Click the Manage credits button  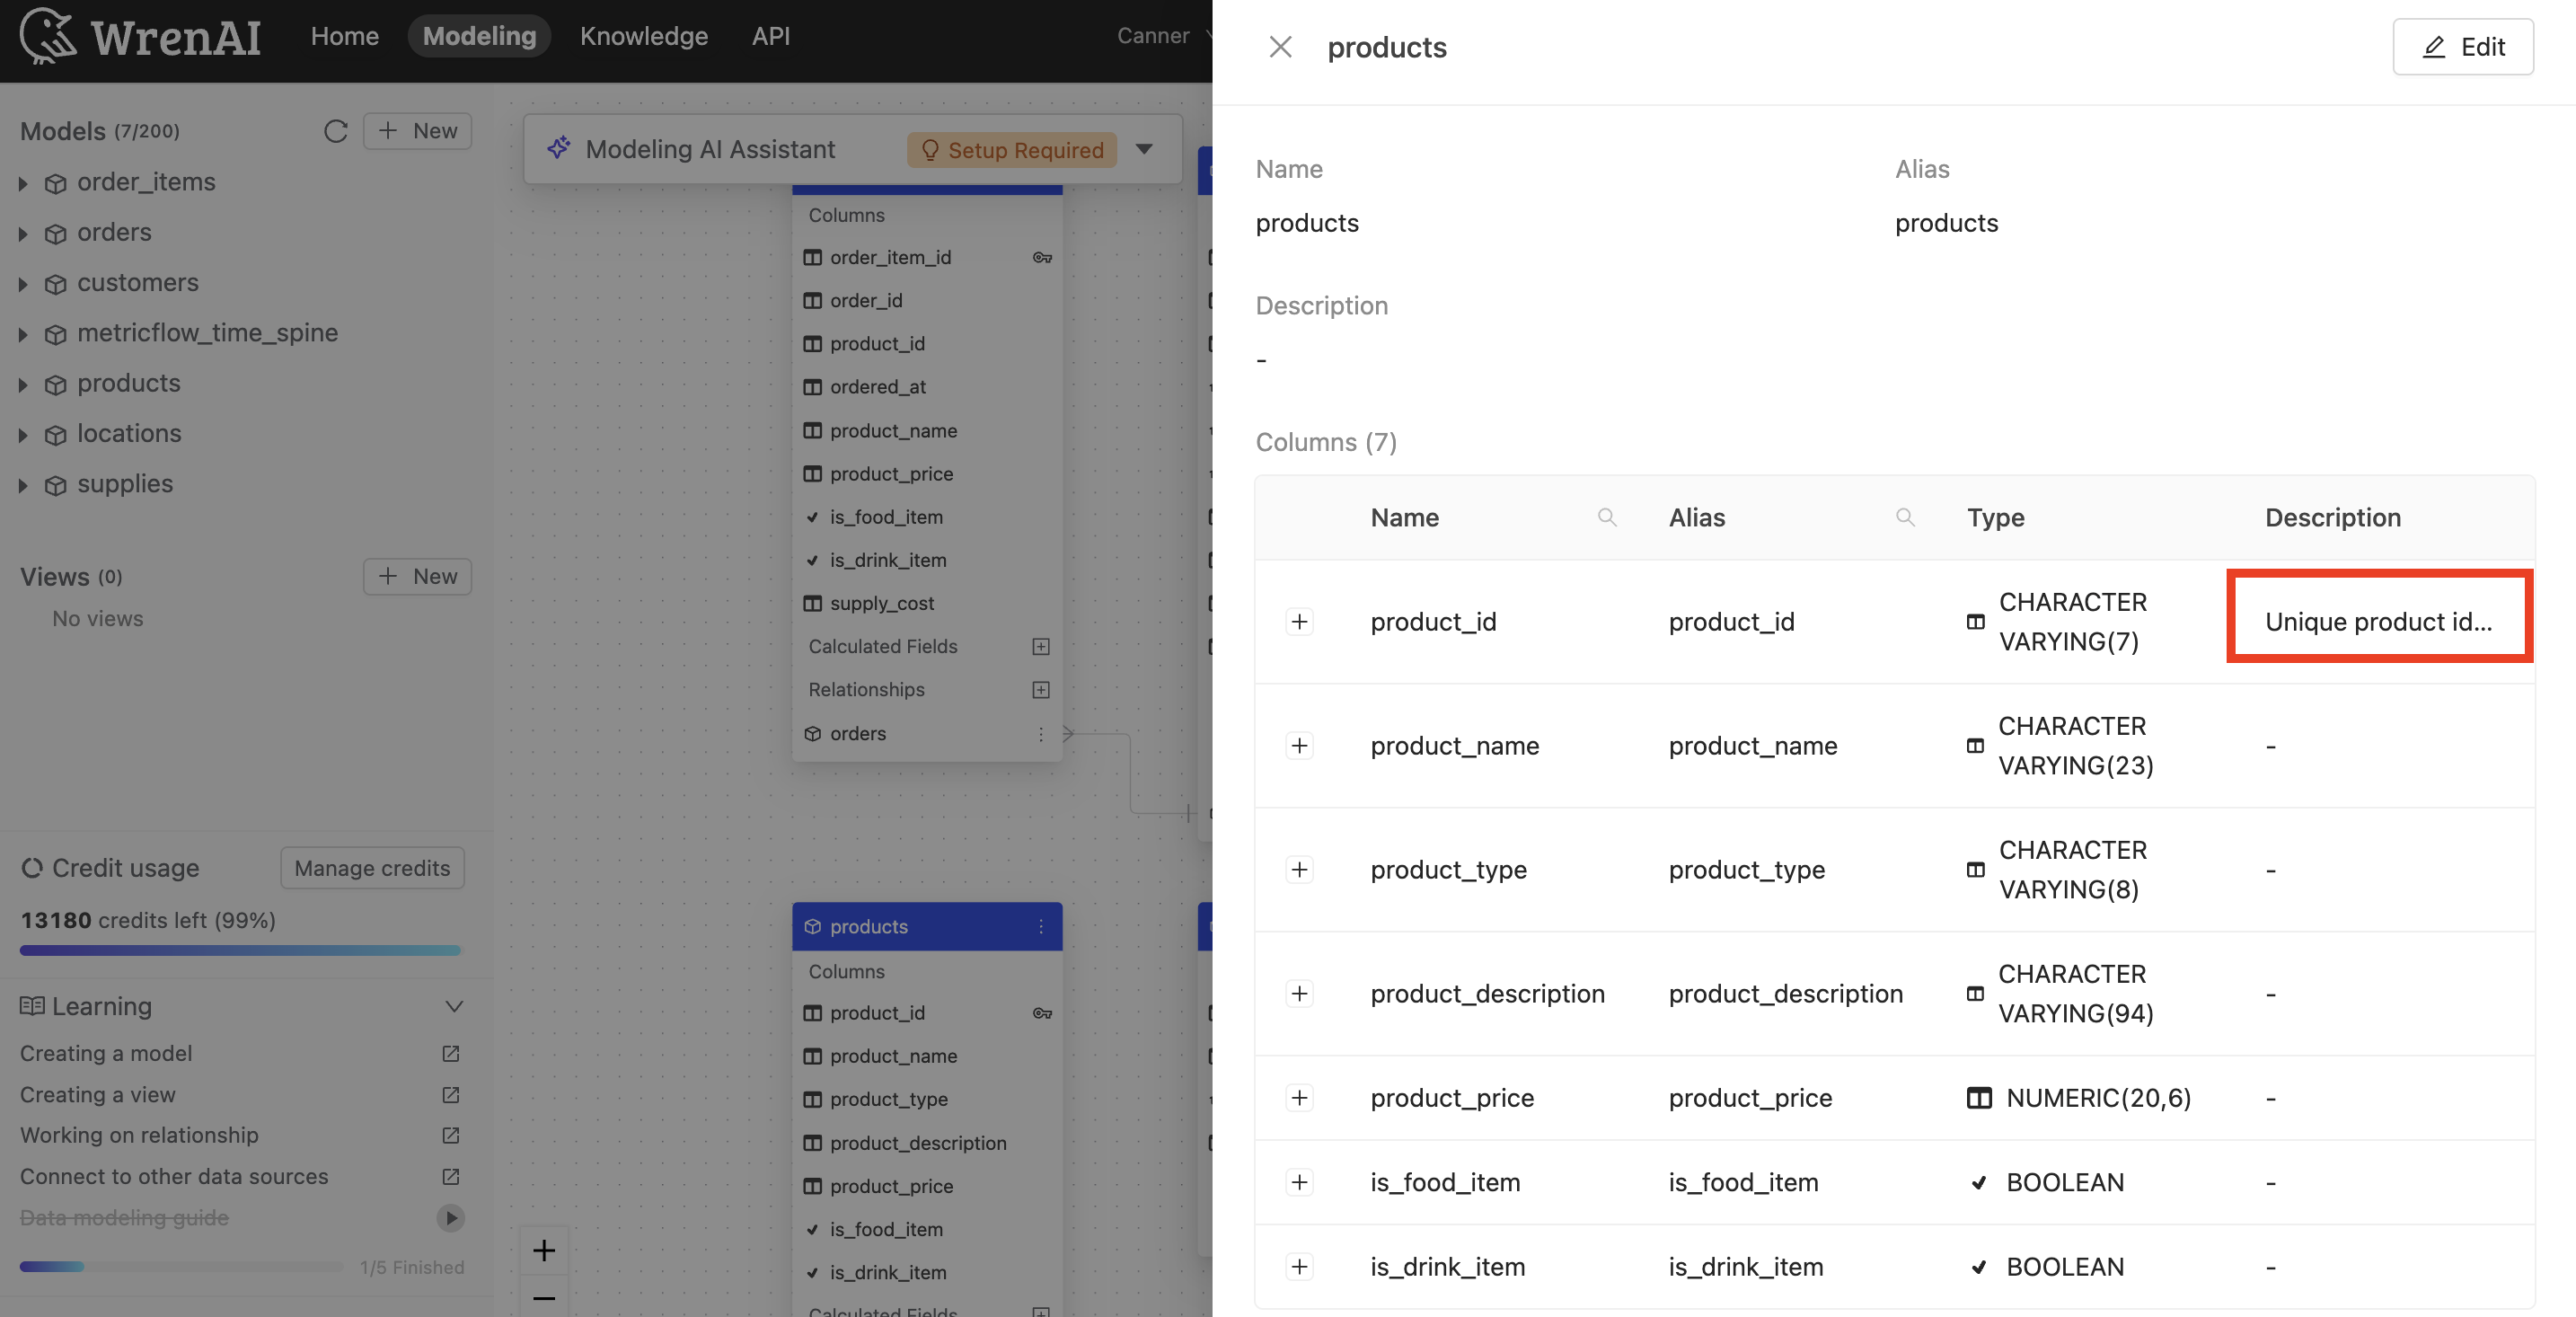pyautogui.click(x=372, y=868)
